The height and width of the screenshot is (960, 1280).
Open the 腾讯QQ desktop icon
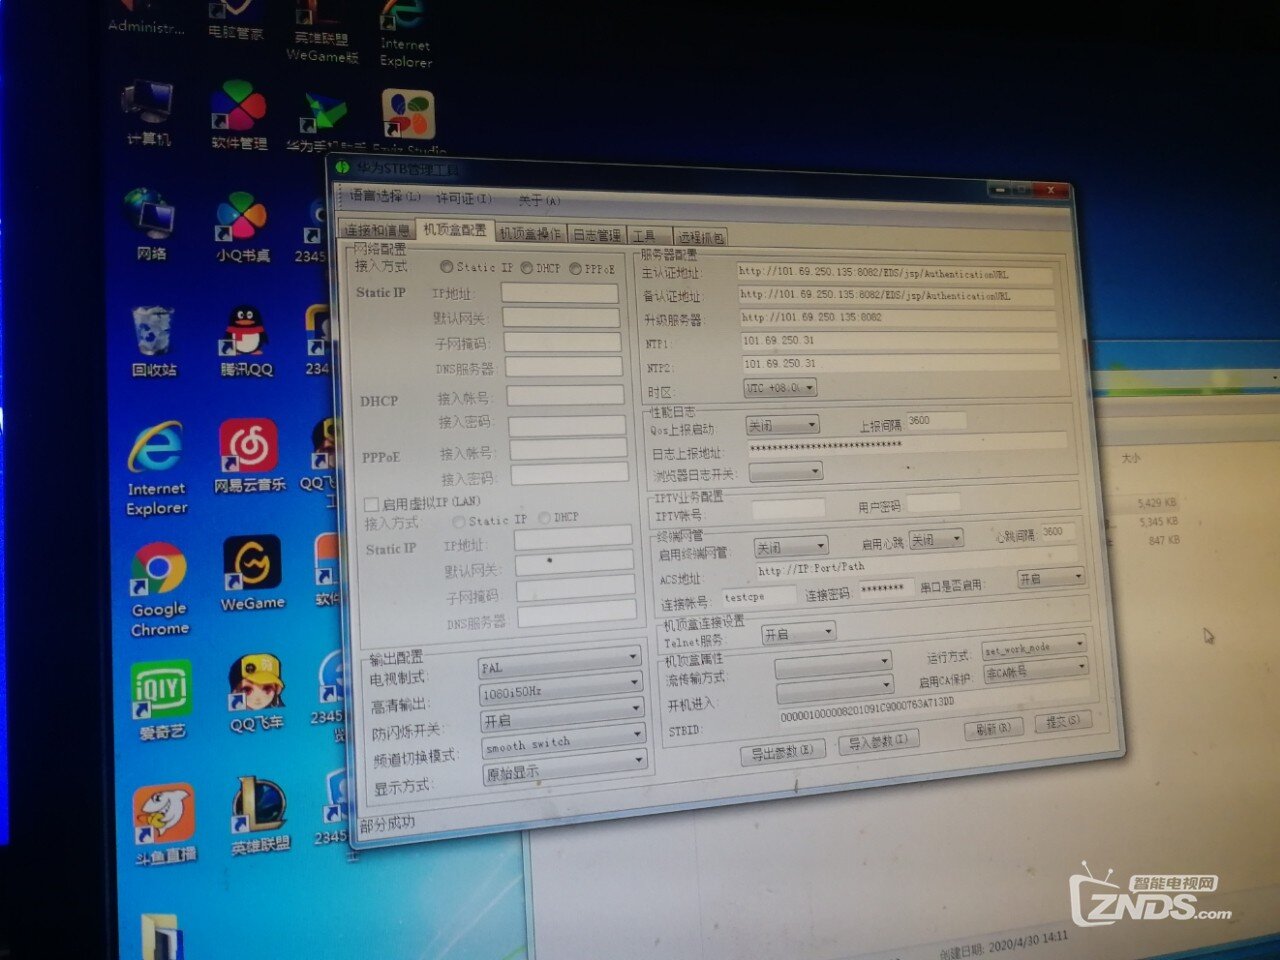point(246,334)
